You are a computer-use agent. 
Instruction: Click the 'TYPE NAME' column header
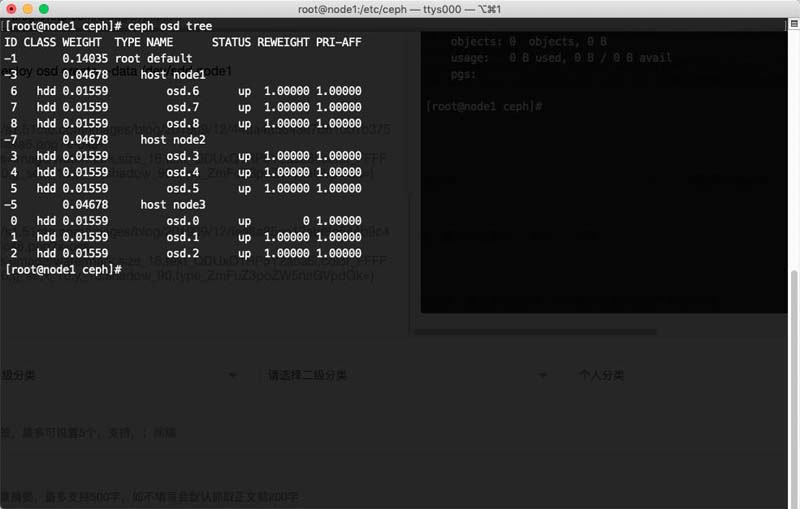143,42
